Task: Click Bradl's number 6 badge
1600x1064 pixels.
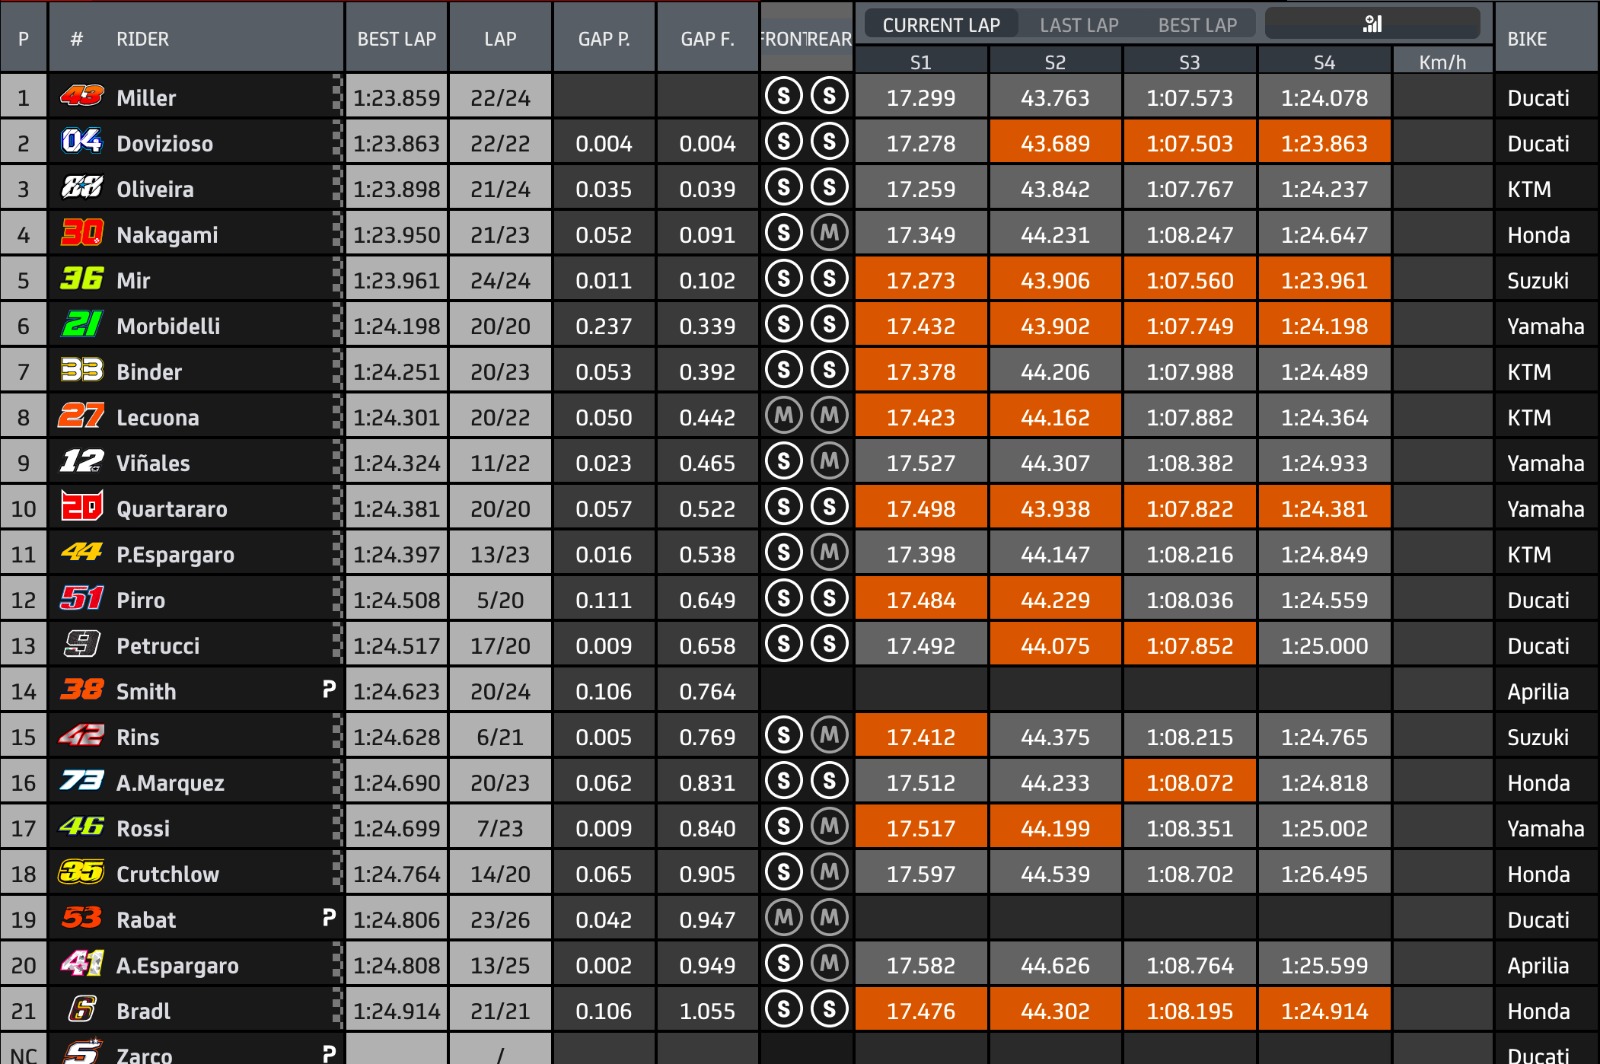Action: (82, 1009)
